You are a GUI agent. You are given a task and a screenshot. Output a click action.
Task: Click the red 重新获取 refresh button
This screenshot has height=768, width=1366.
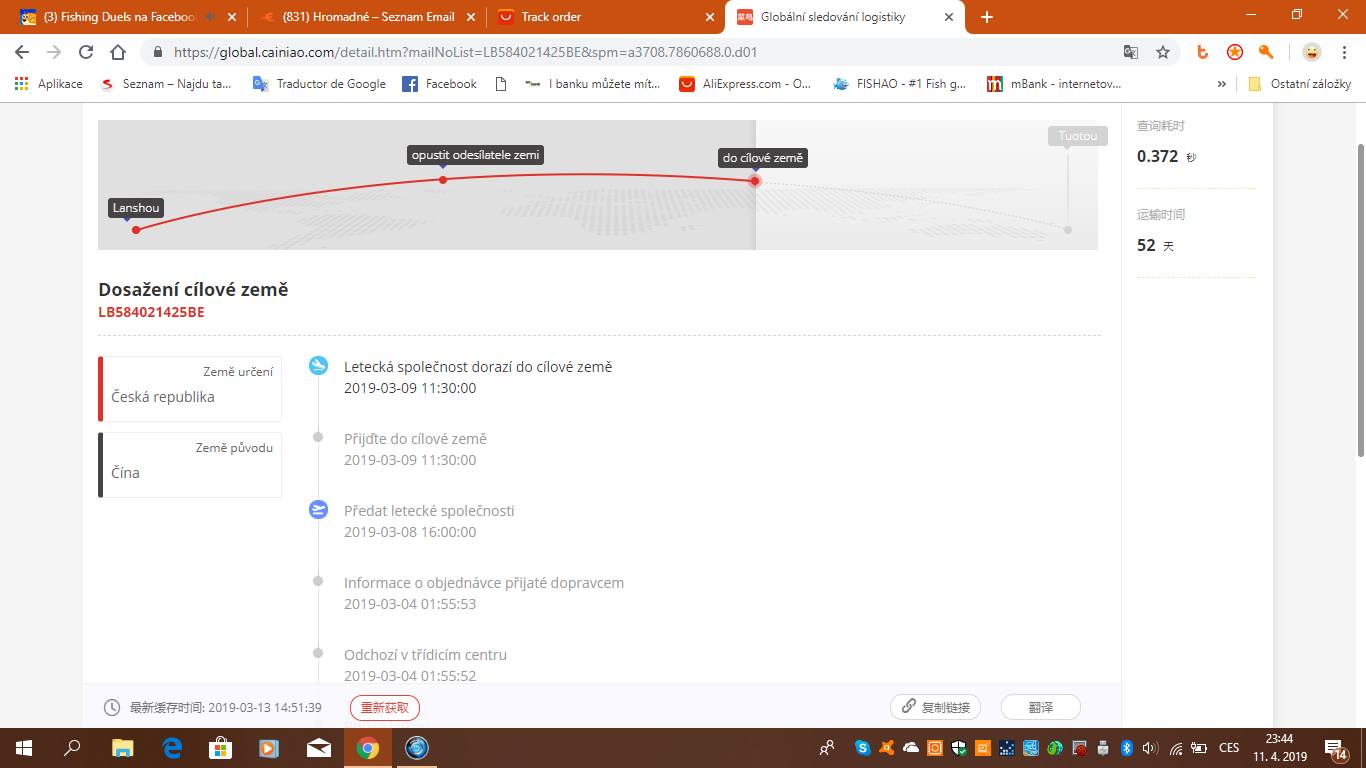coord(385,707)
